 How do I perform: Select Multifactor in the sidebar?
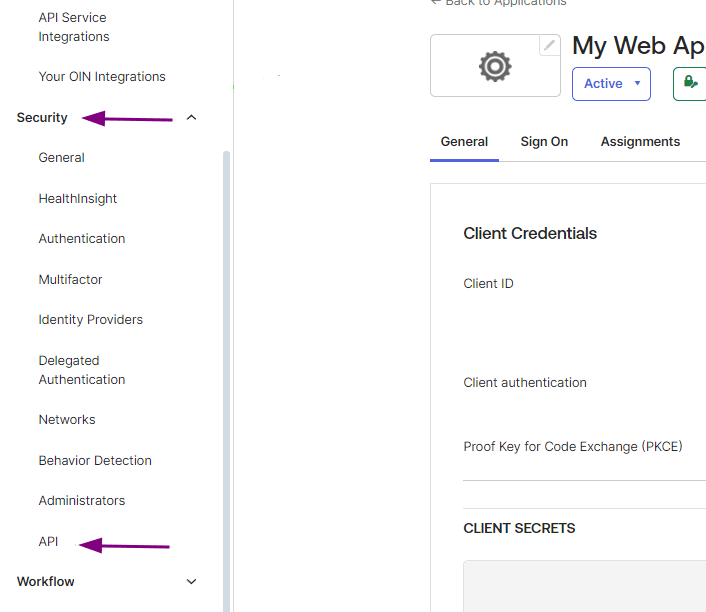(x=70, y=280)
